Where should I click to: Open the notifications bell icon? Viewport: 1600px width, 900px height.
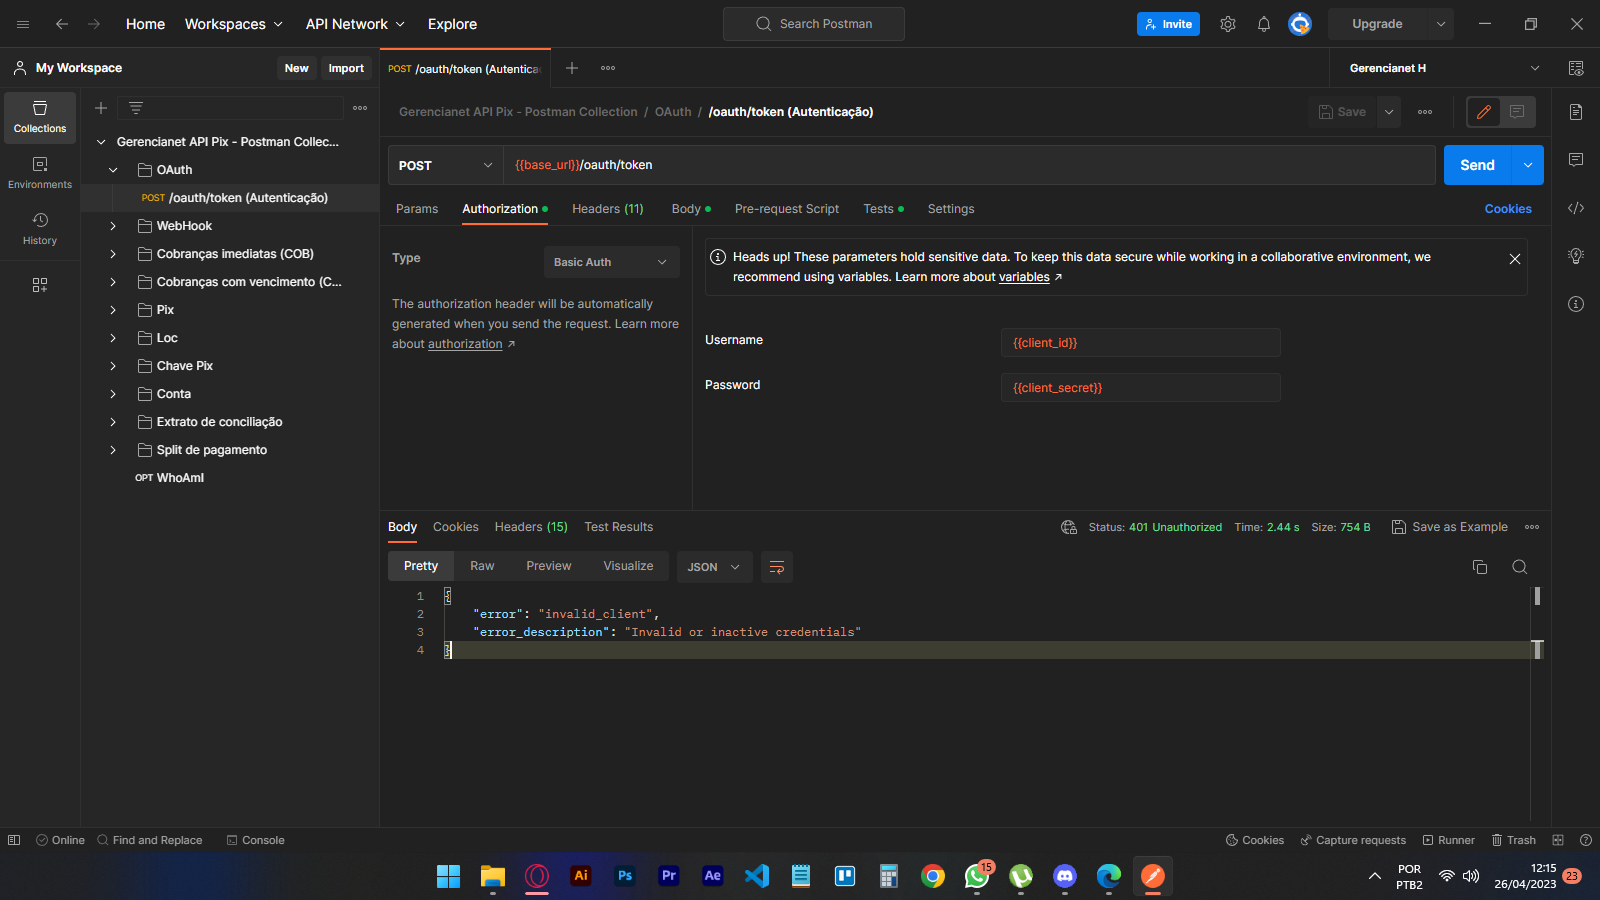pos(1264,24)
